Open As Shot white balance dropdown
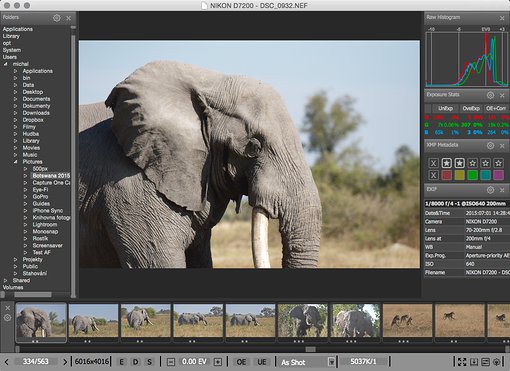The width and height of the screenshot is (510, 371). 308,362
